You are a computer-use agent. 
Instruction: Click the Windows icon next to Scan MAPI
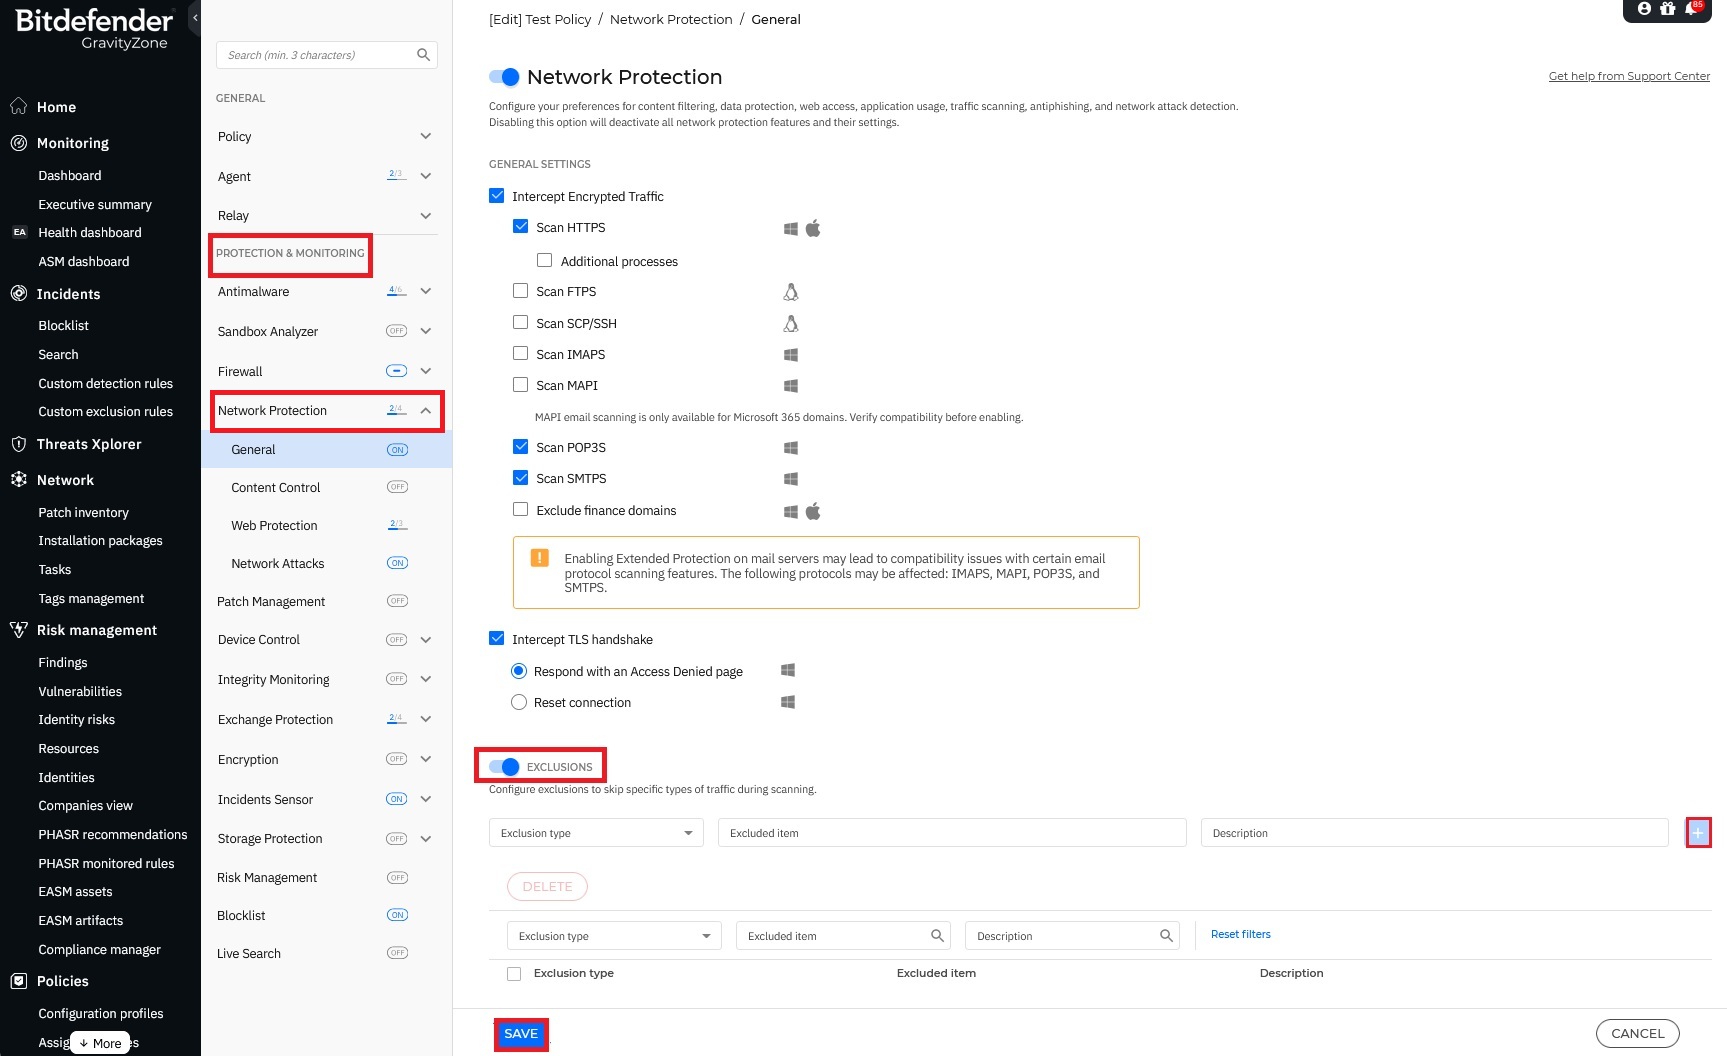[x=790, y=386]
